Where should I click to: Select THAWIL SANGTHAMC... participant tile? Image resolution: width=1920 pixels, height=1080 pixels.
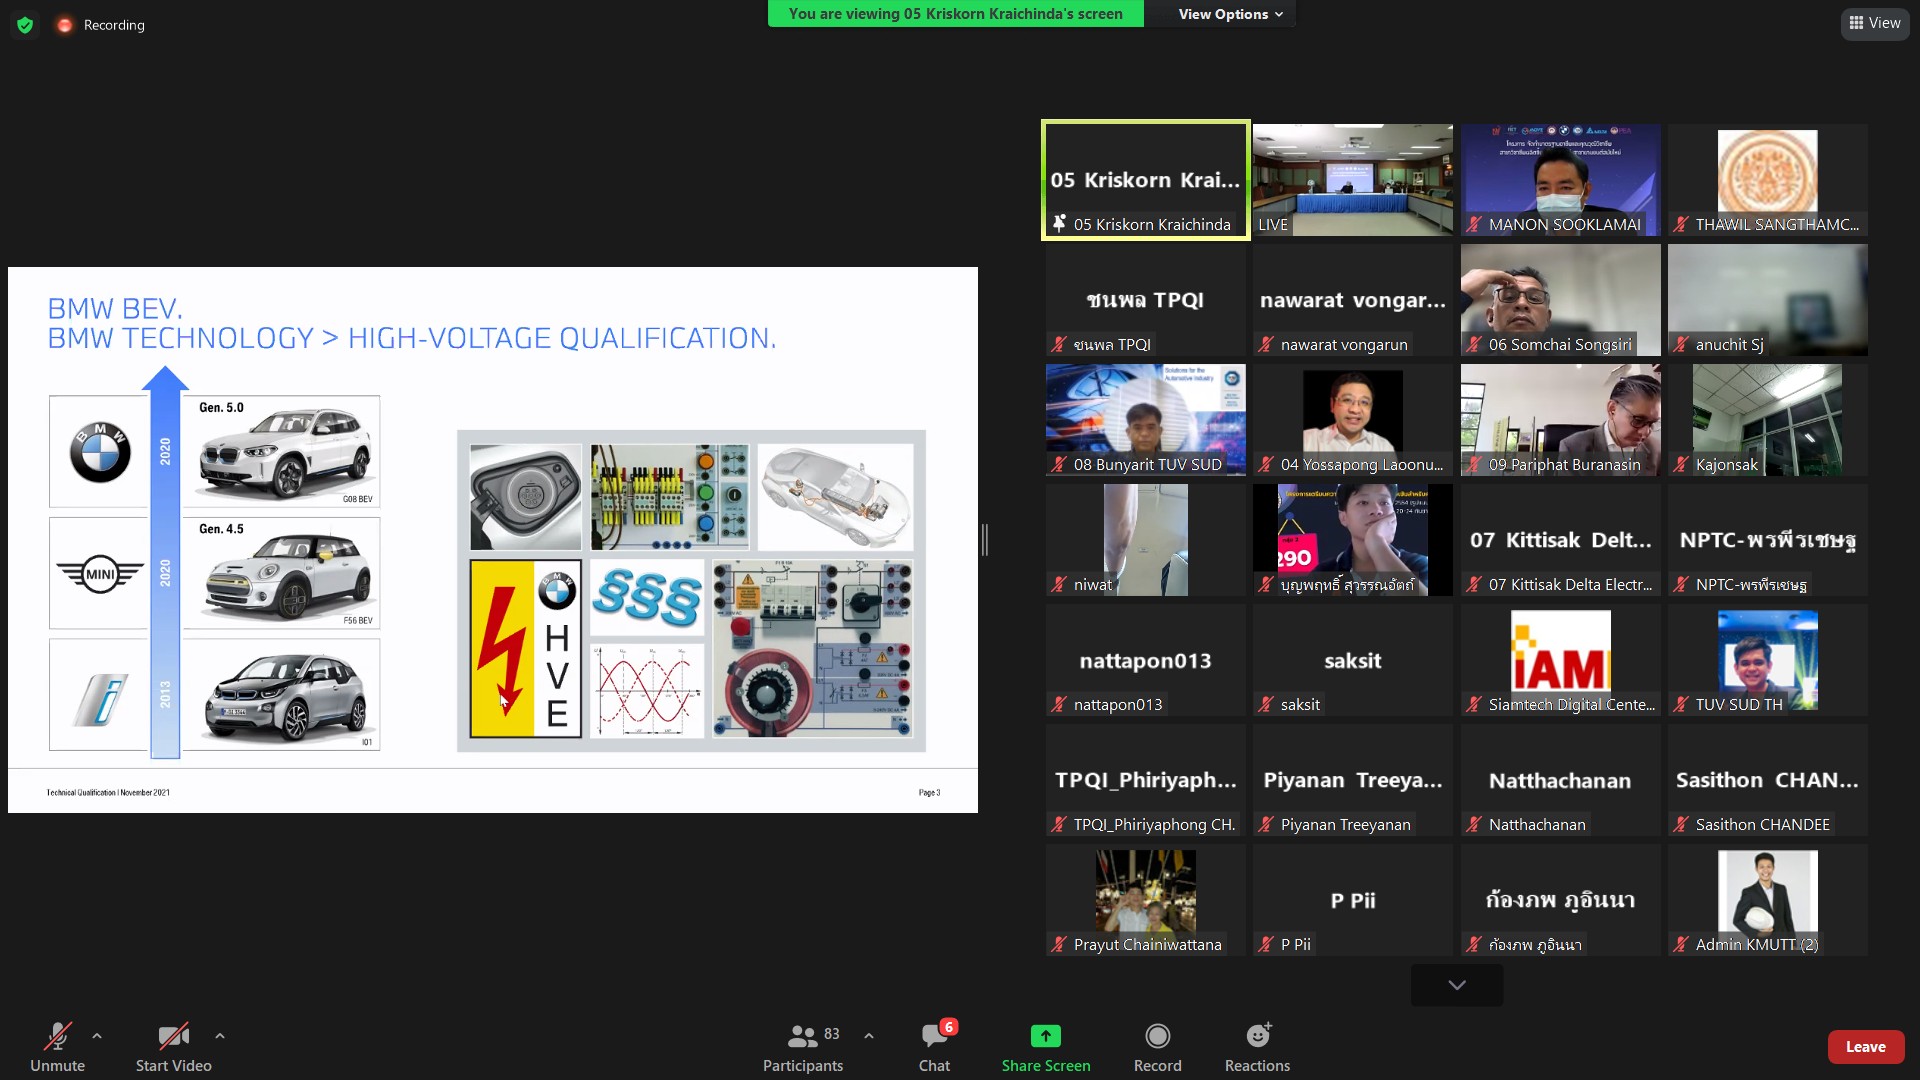coord(1768,180)
